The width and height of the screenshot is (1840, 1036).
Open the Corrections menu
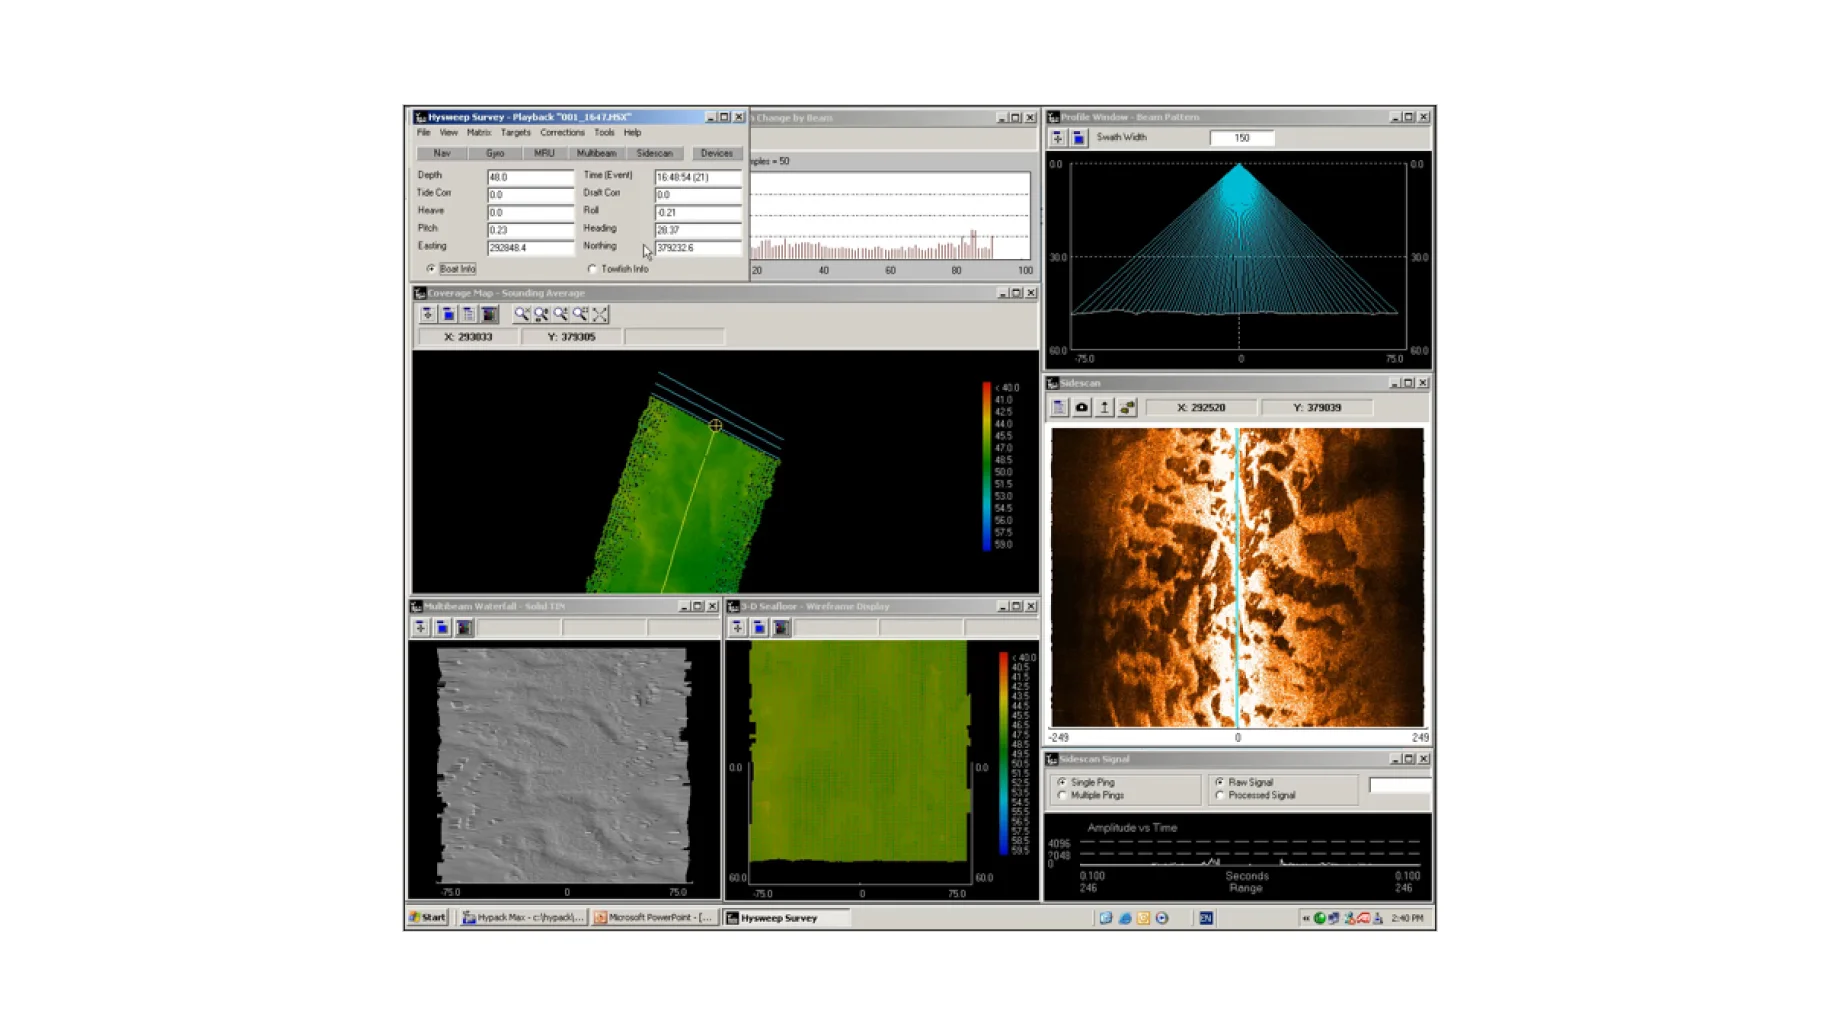(562, 133)
